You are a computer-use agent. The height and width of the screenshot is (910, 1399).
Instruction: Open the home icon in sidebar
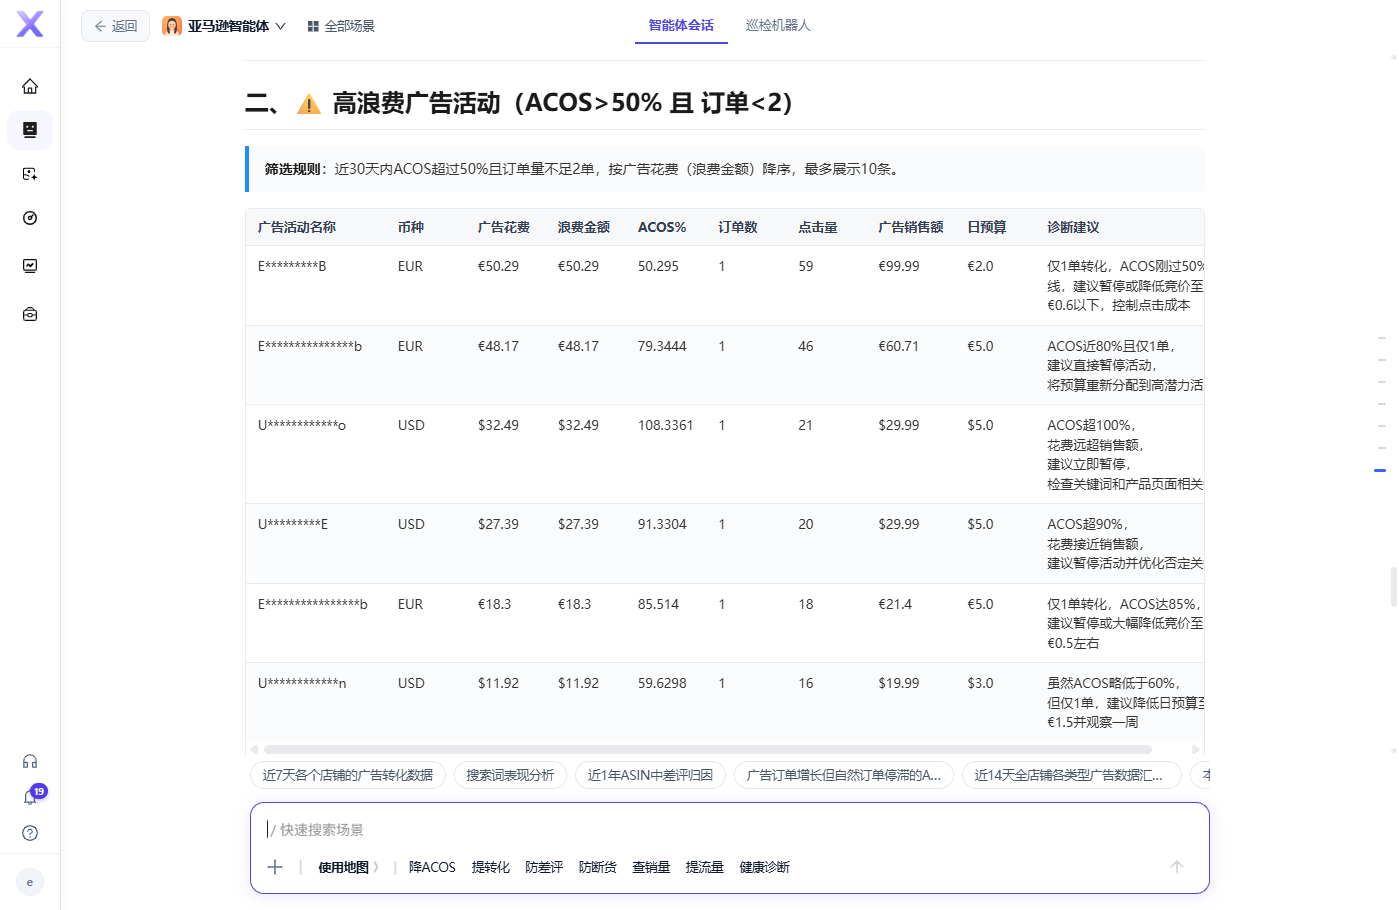(30, 86)
